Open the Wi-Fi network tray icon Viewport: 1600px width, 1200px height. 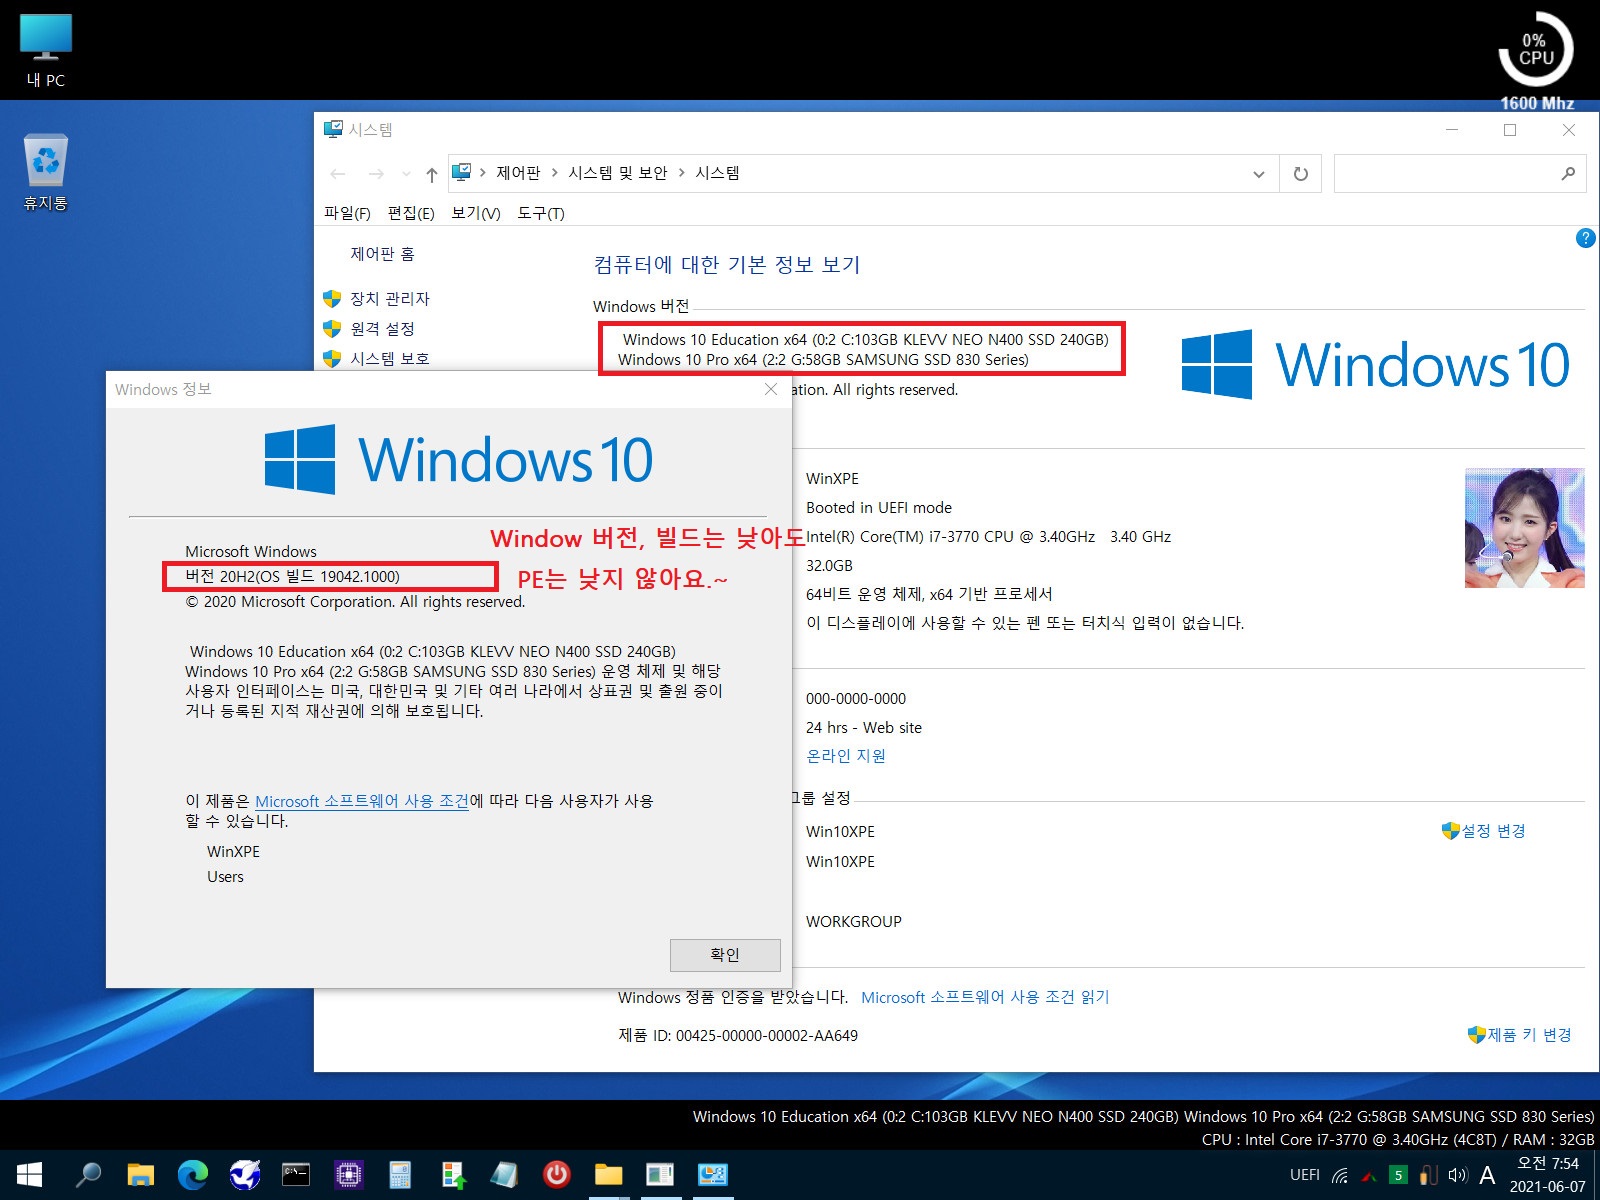pos(1340,1175)
